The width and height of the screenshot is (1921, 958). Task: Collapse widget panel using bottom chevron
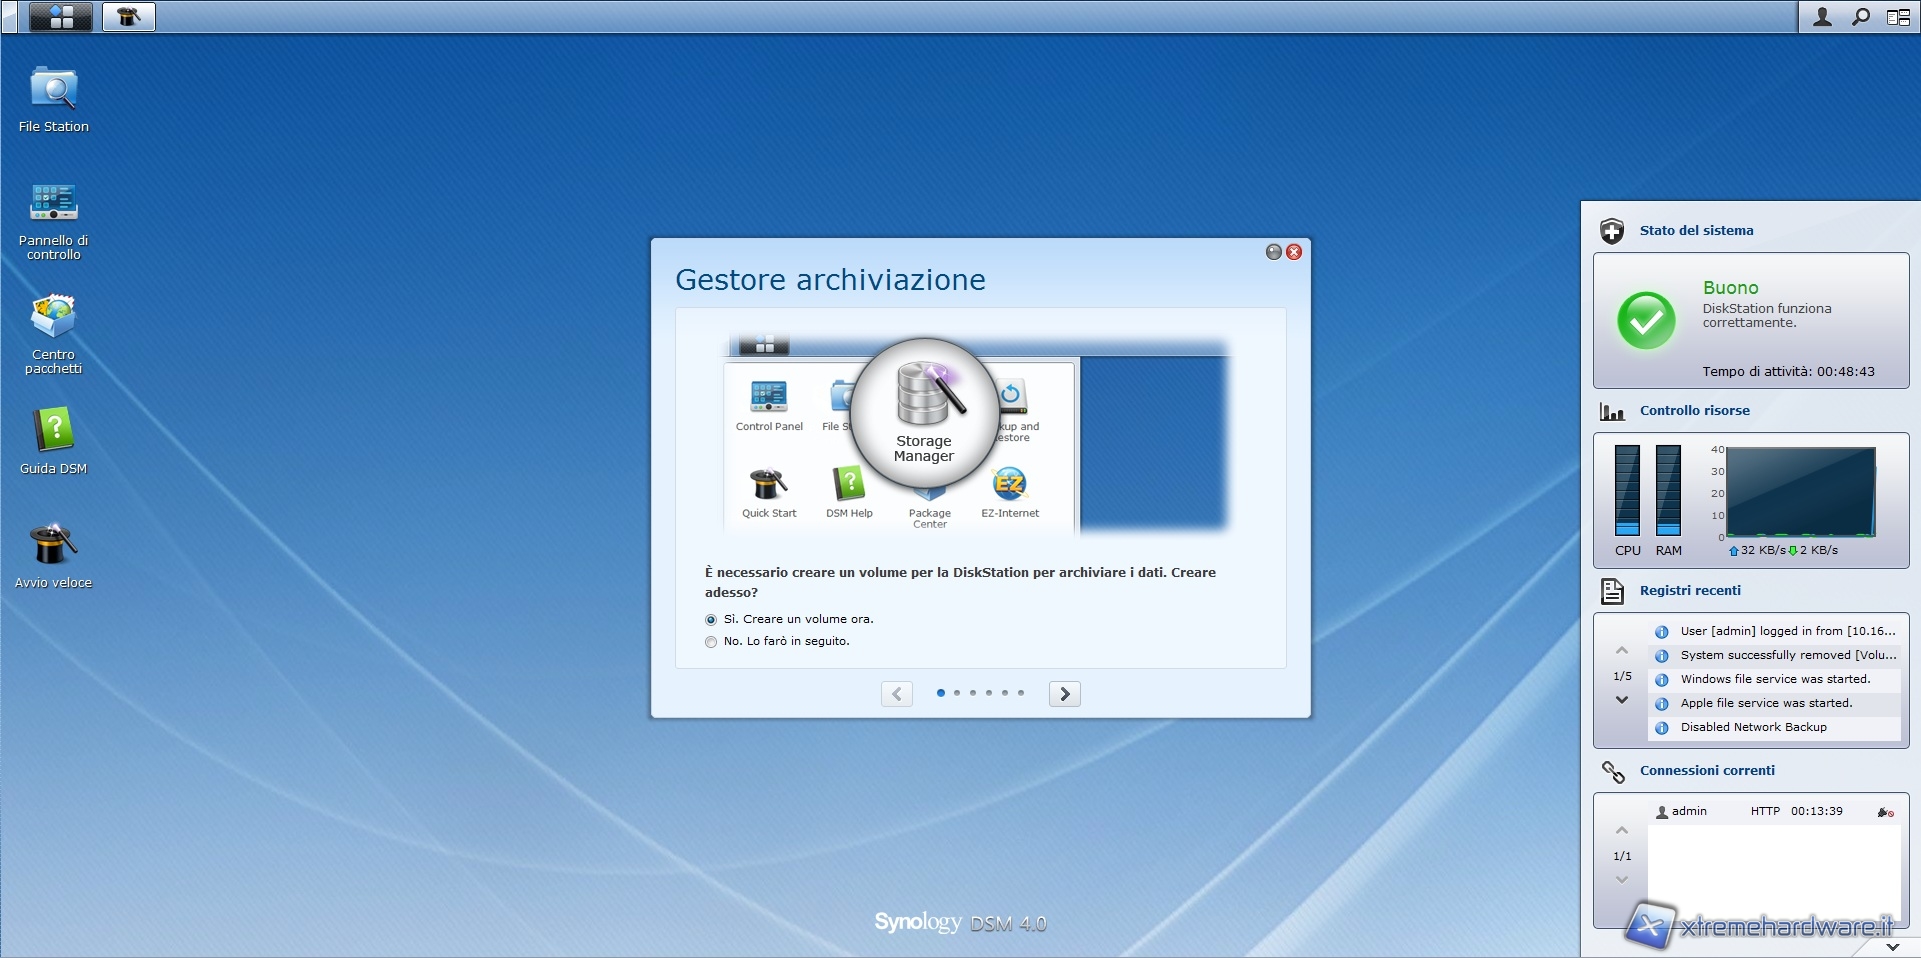coord(1891,946)
